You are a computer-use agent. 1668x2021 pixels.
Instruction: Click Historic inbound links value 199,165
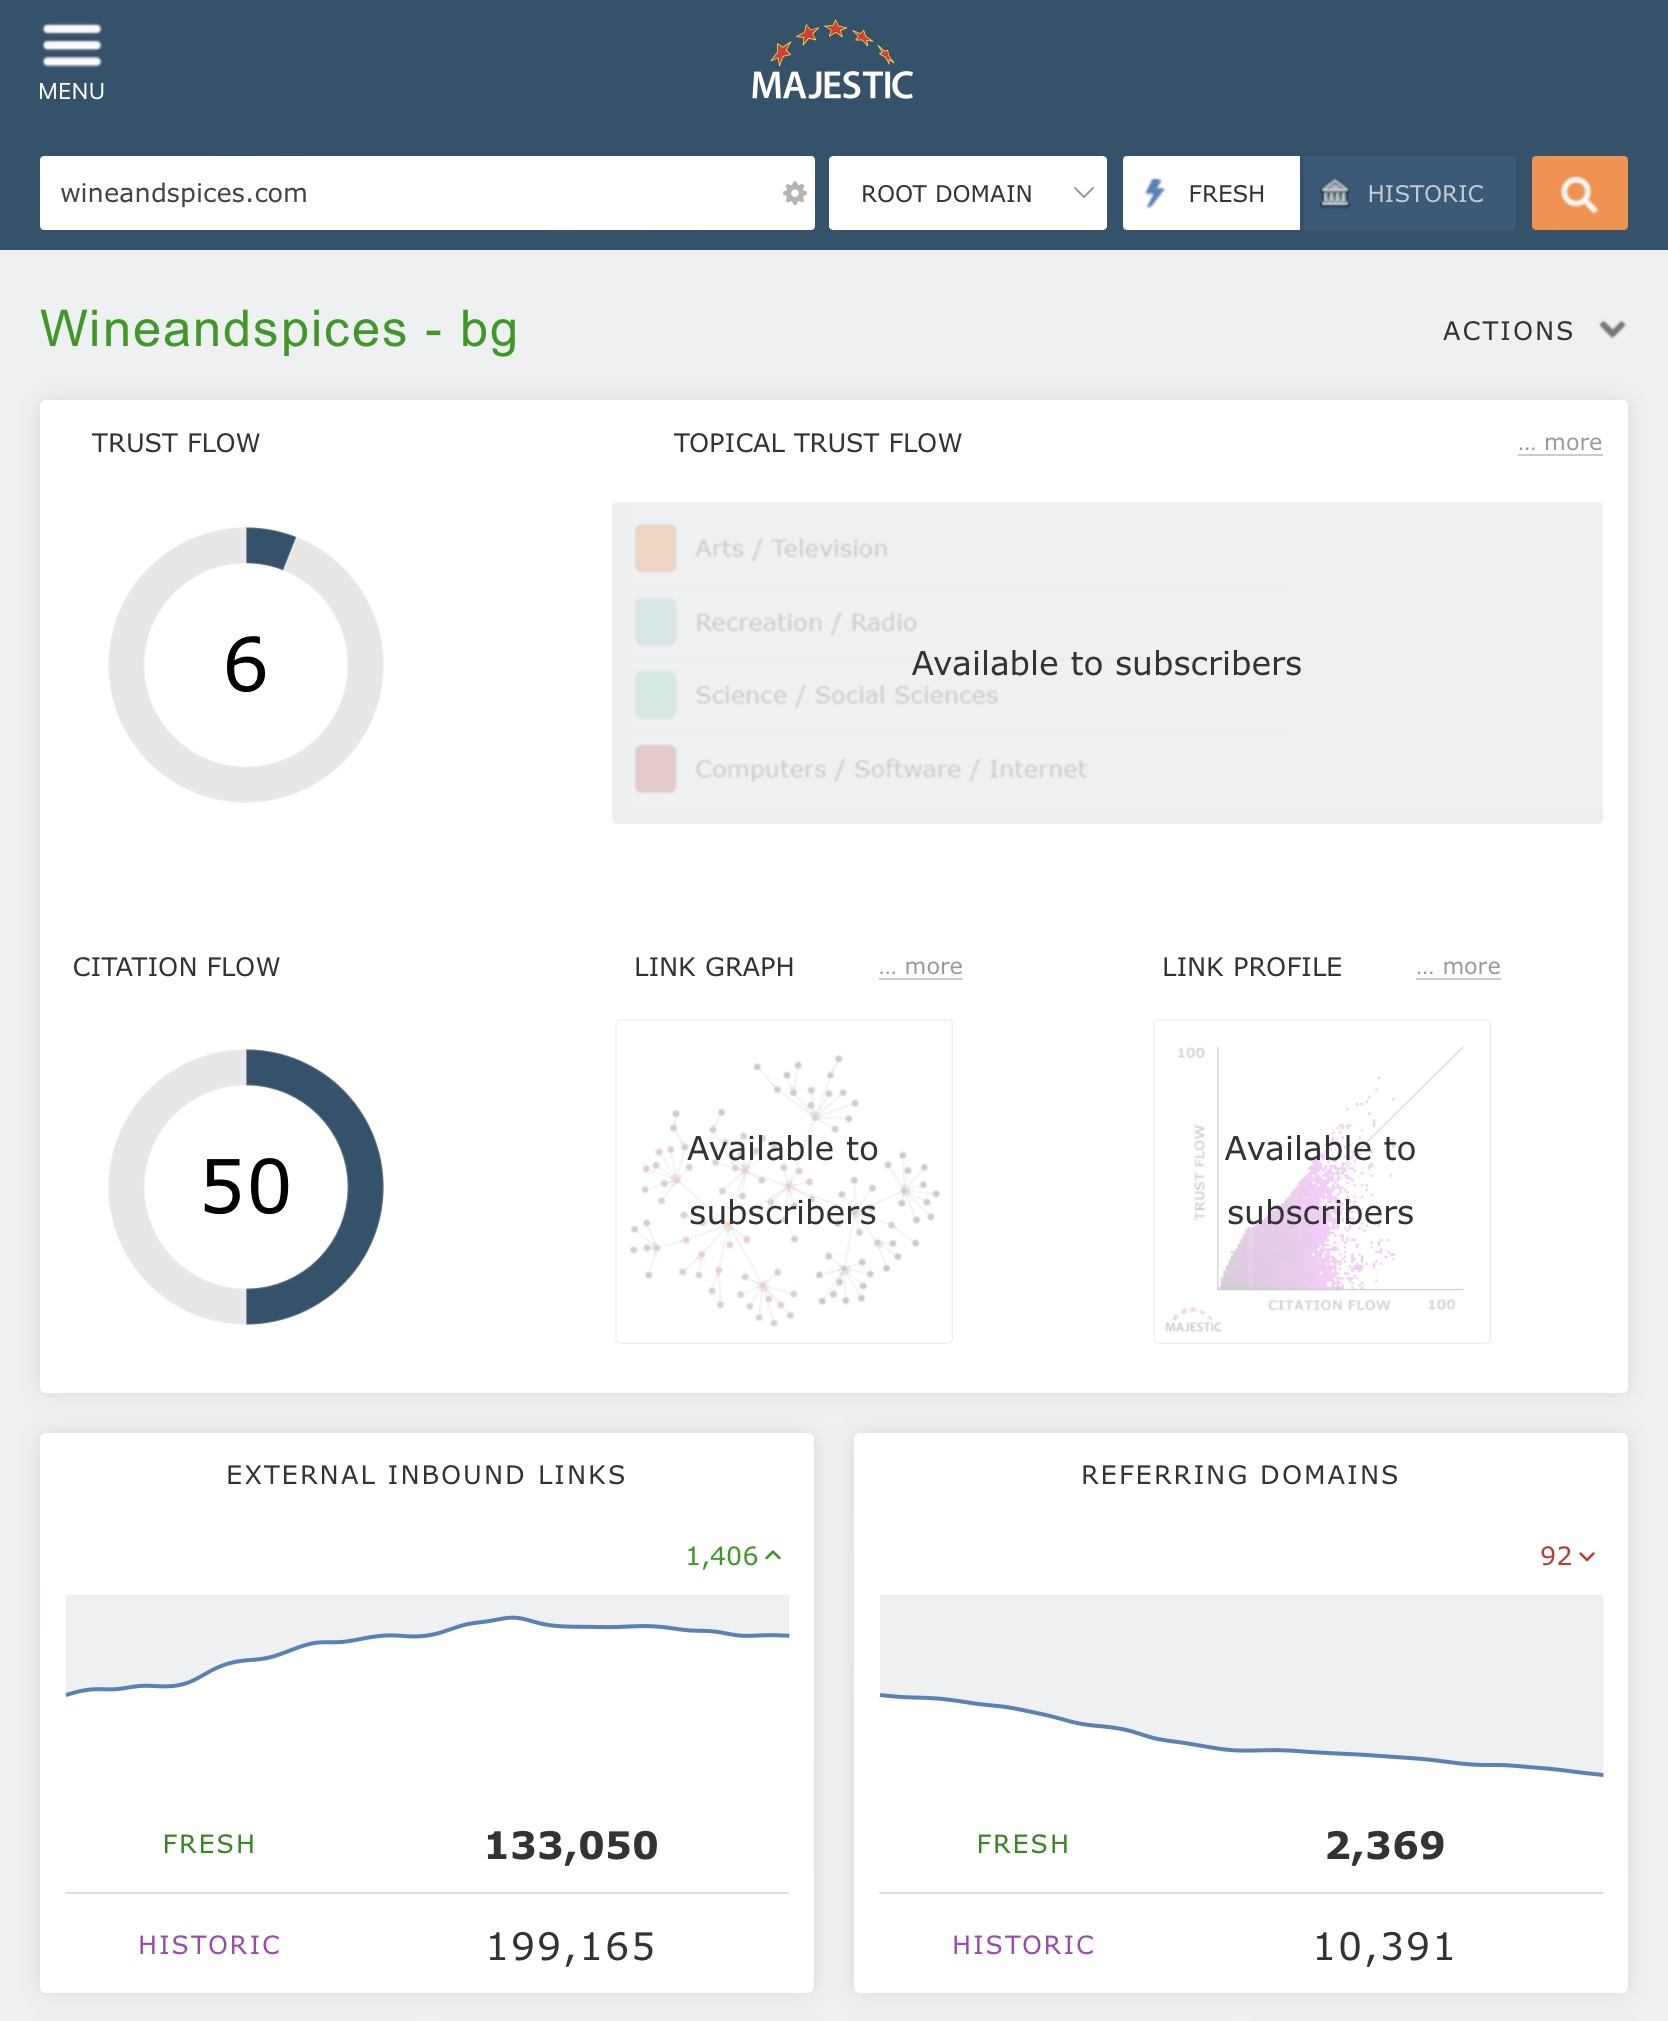click(x=571, y=1946)
